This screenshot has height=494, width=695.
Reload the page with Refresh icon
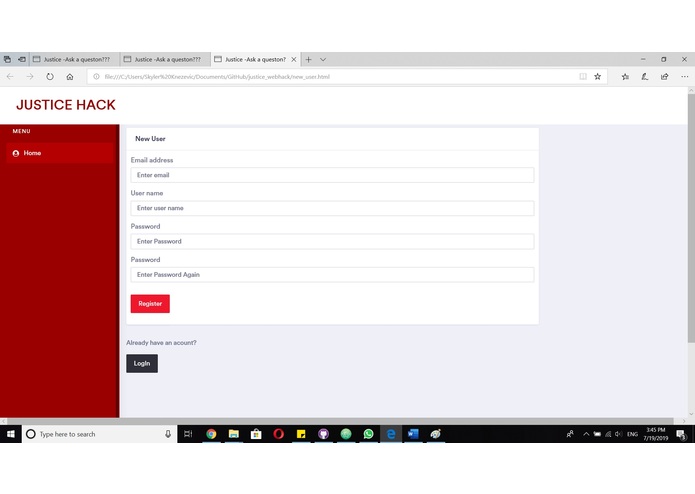[x=50, y=77]
